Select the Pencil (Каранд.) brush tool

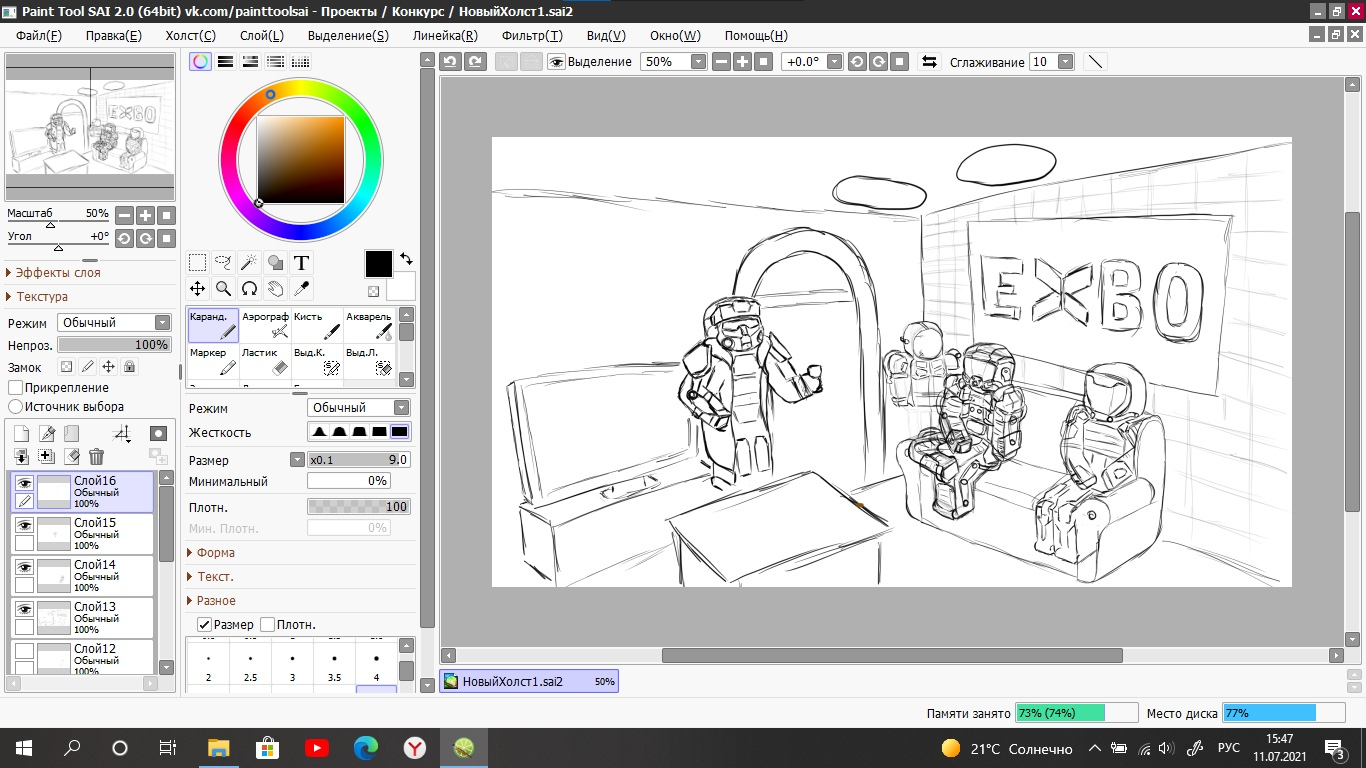click(x=213, y=325)
